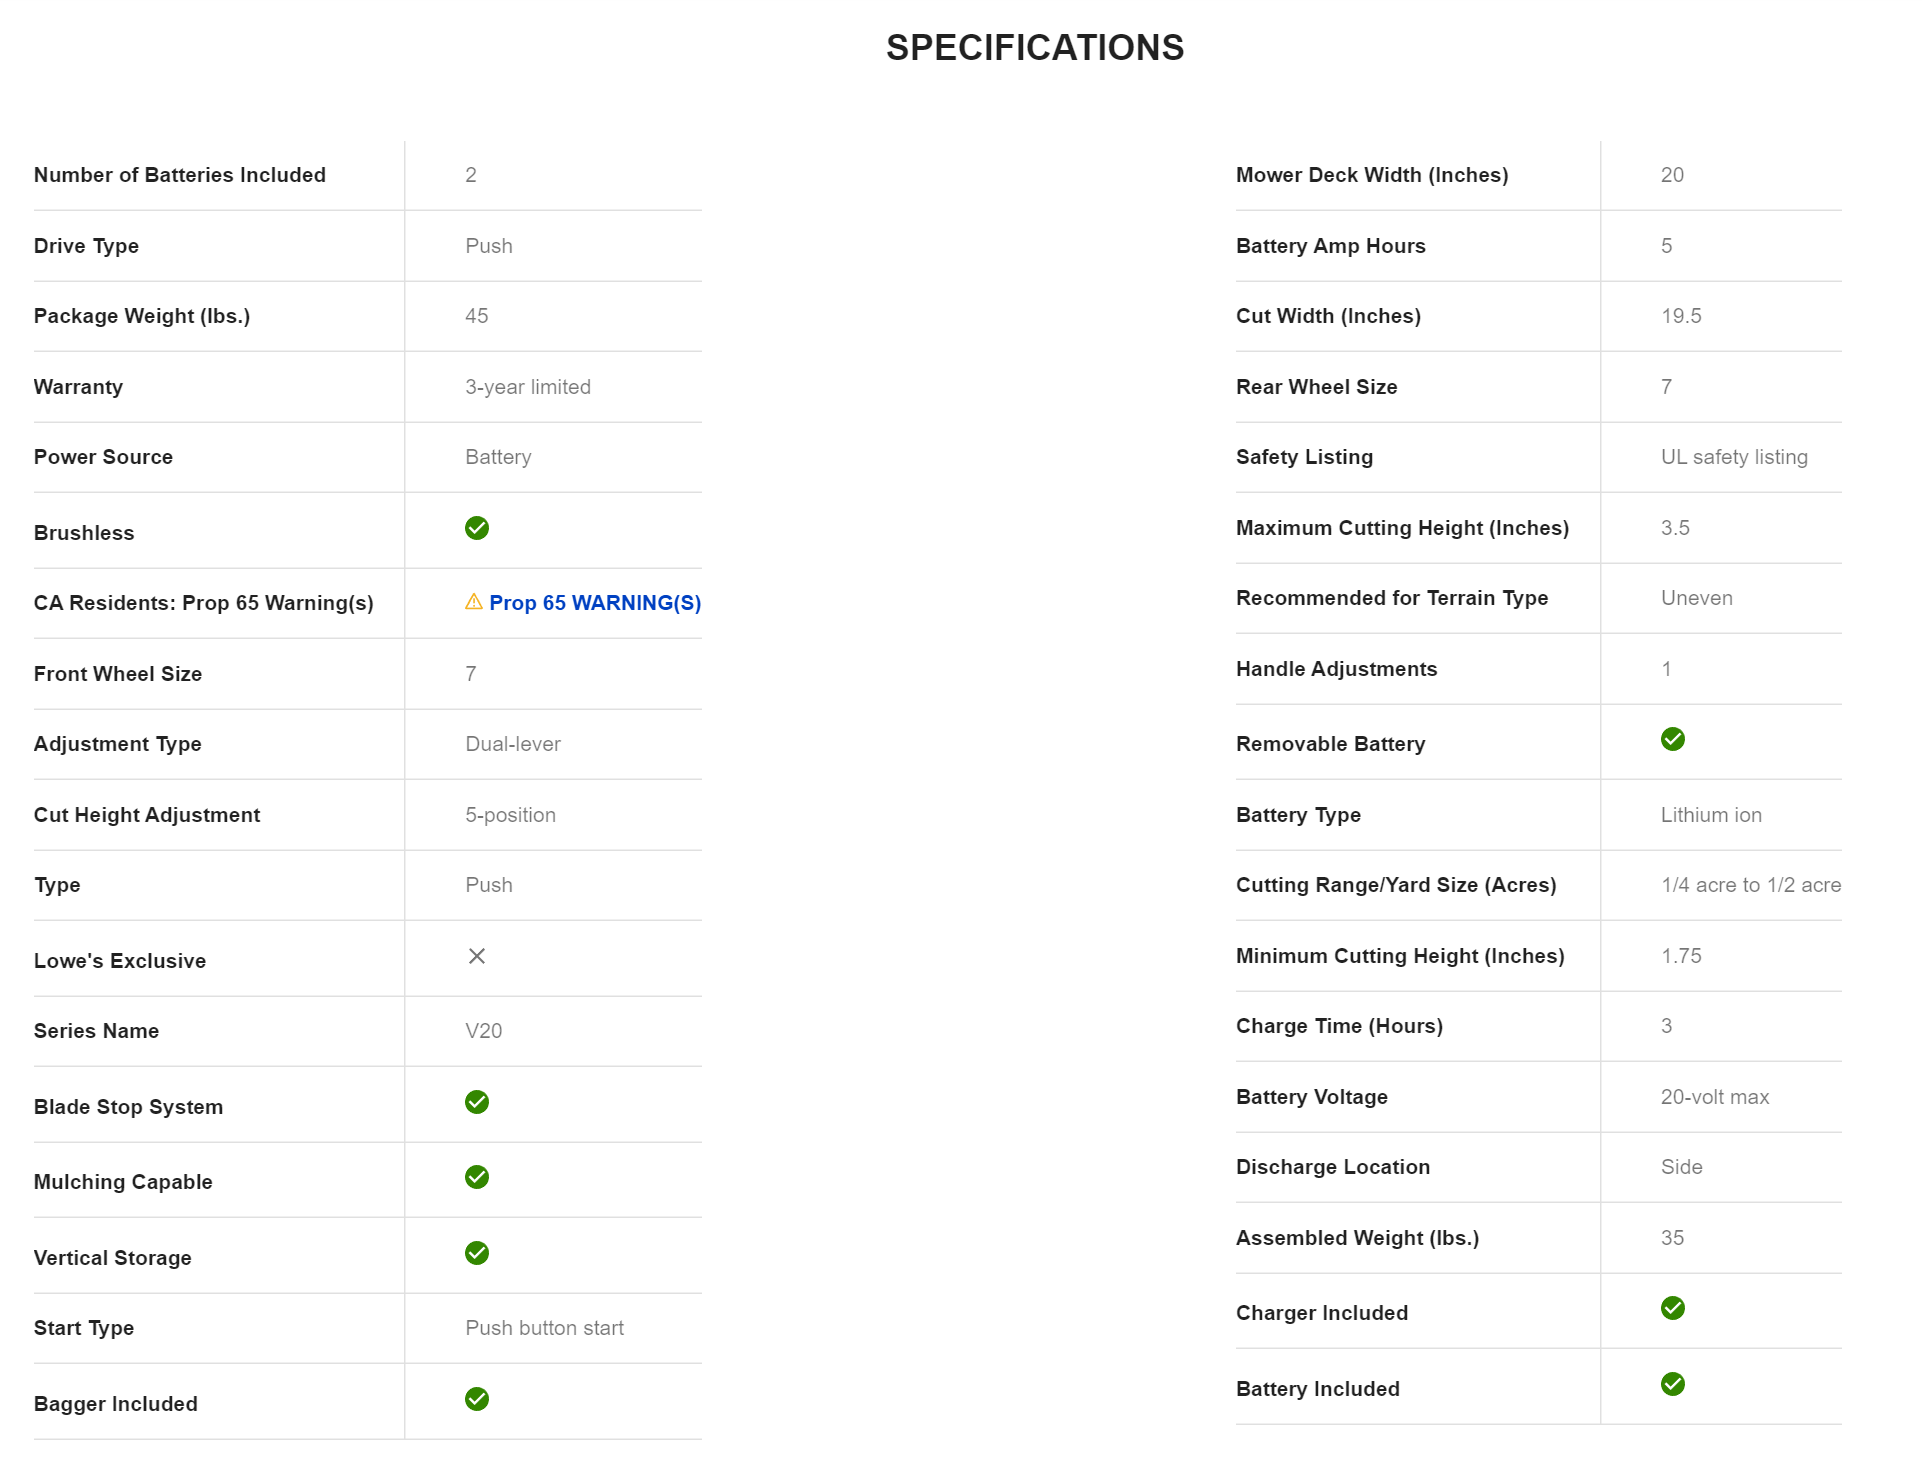Viewport: 1922px width, 1465px height.
Task: Click the Cutting Range/Yard Size value text
Action: tap(1751, 885)
